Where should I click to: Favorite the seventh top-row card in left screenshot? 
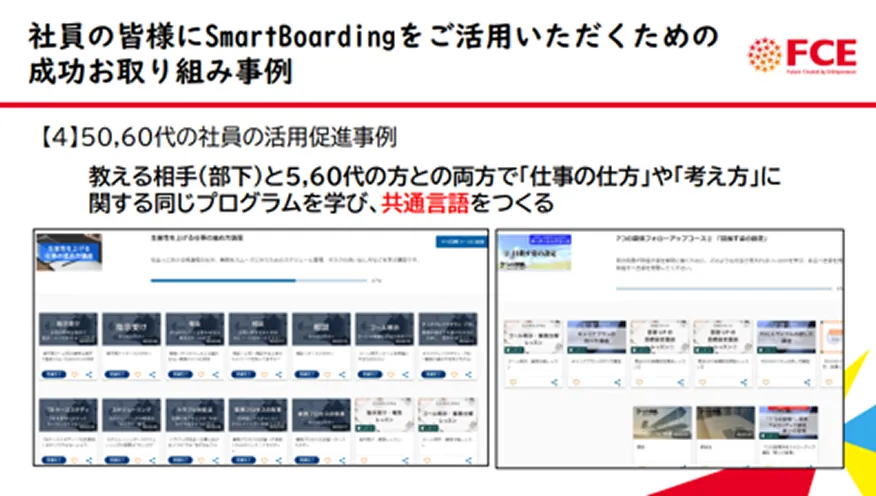[453, 375]
